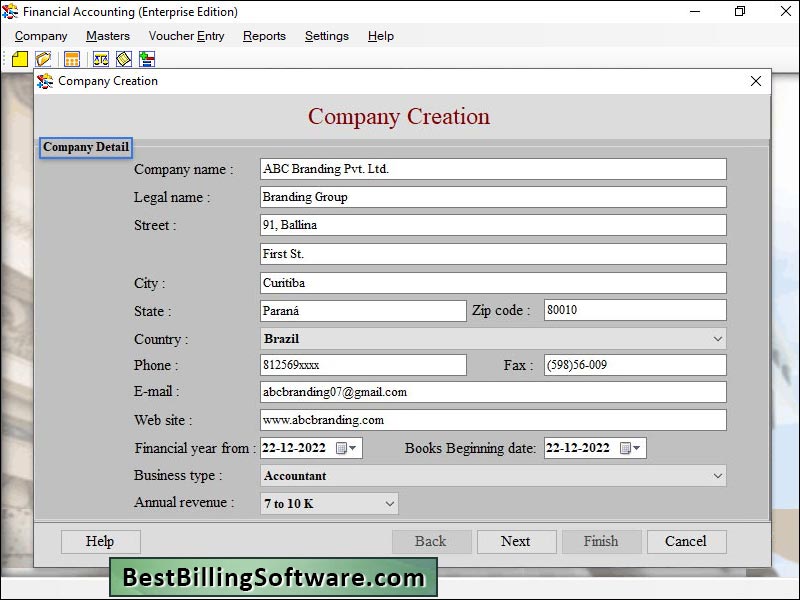Open the Business type dropdown showing Accountant
800x600 pixels.
click(716, 475)
